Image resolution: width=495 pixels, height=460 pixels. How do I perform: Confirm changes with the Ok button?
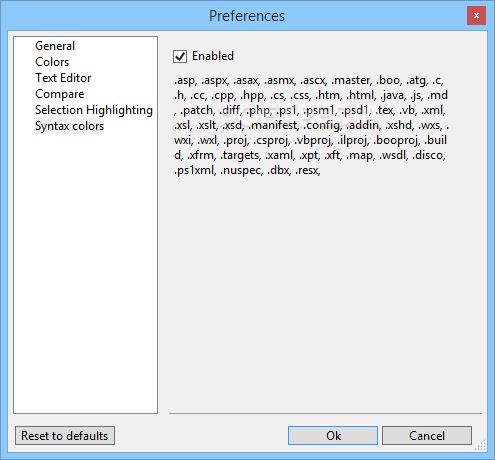coord(333,436)
